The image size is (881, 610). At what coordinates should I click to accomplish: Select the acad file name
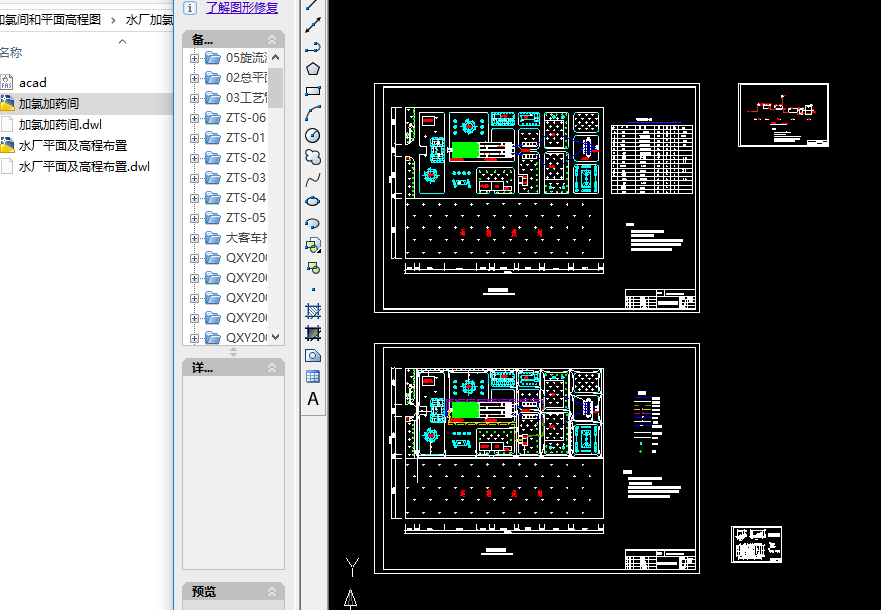coord(33,83)
